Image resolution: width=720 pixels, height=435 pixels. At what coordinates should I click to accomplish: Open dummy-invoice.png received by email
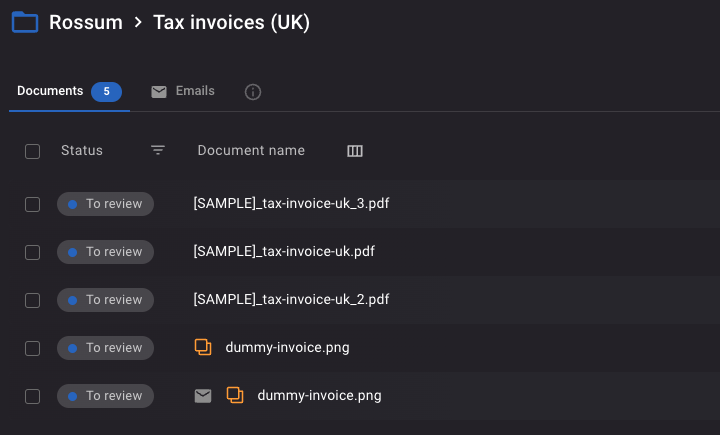pyautogui.click(x=320, y=395)
